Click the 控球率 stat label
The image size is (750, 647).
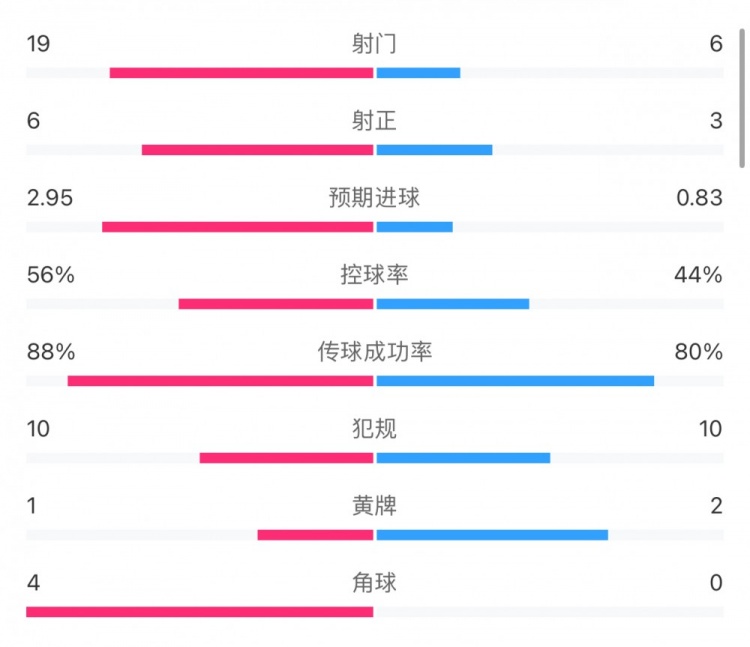click(374, 274)
